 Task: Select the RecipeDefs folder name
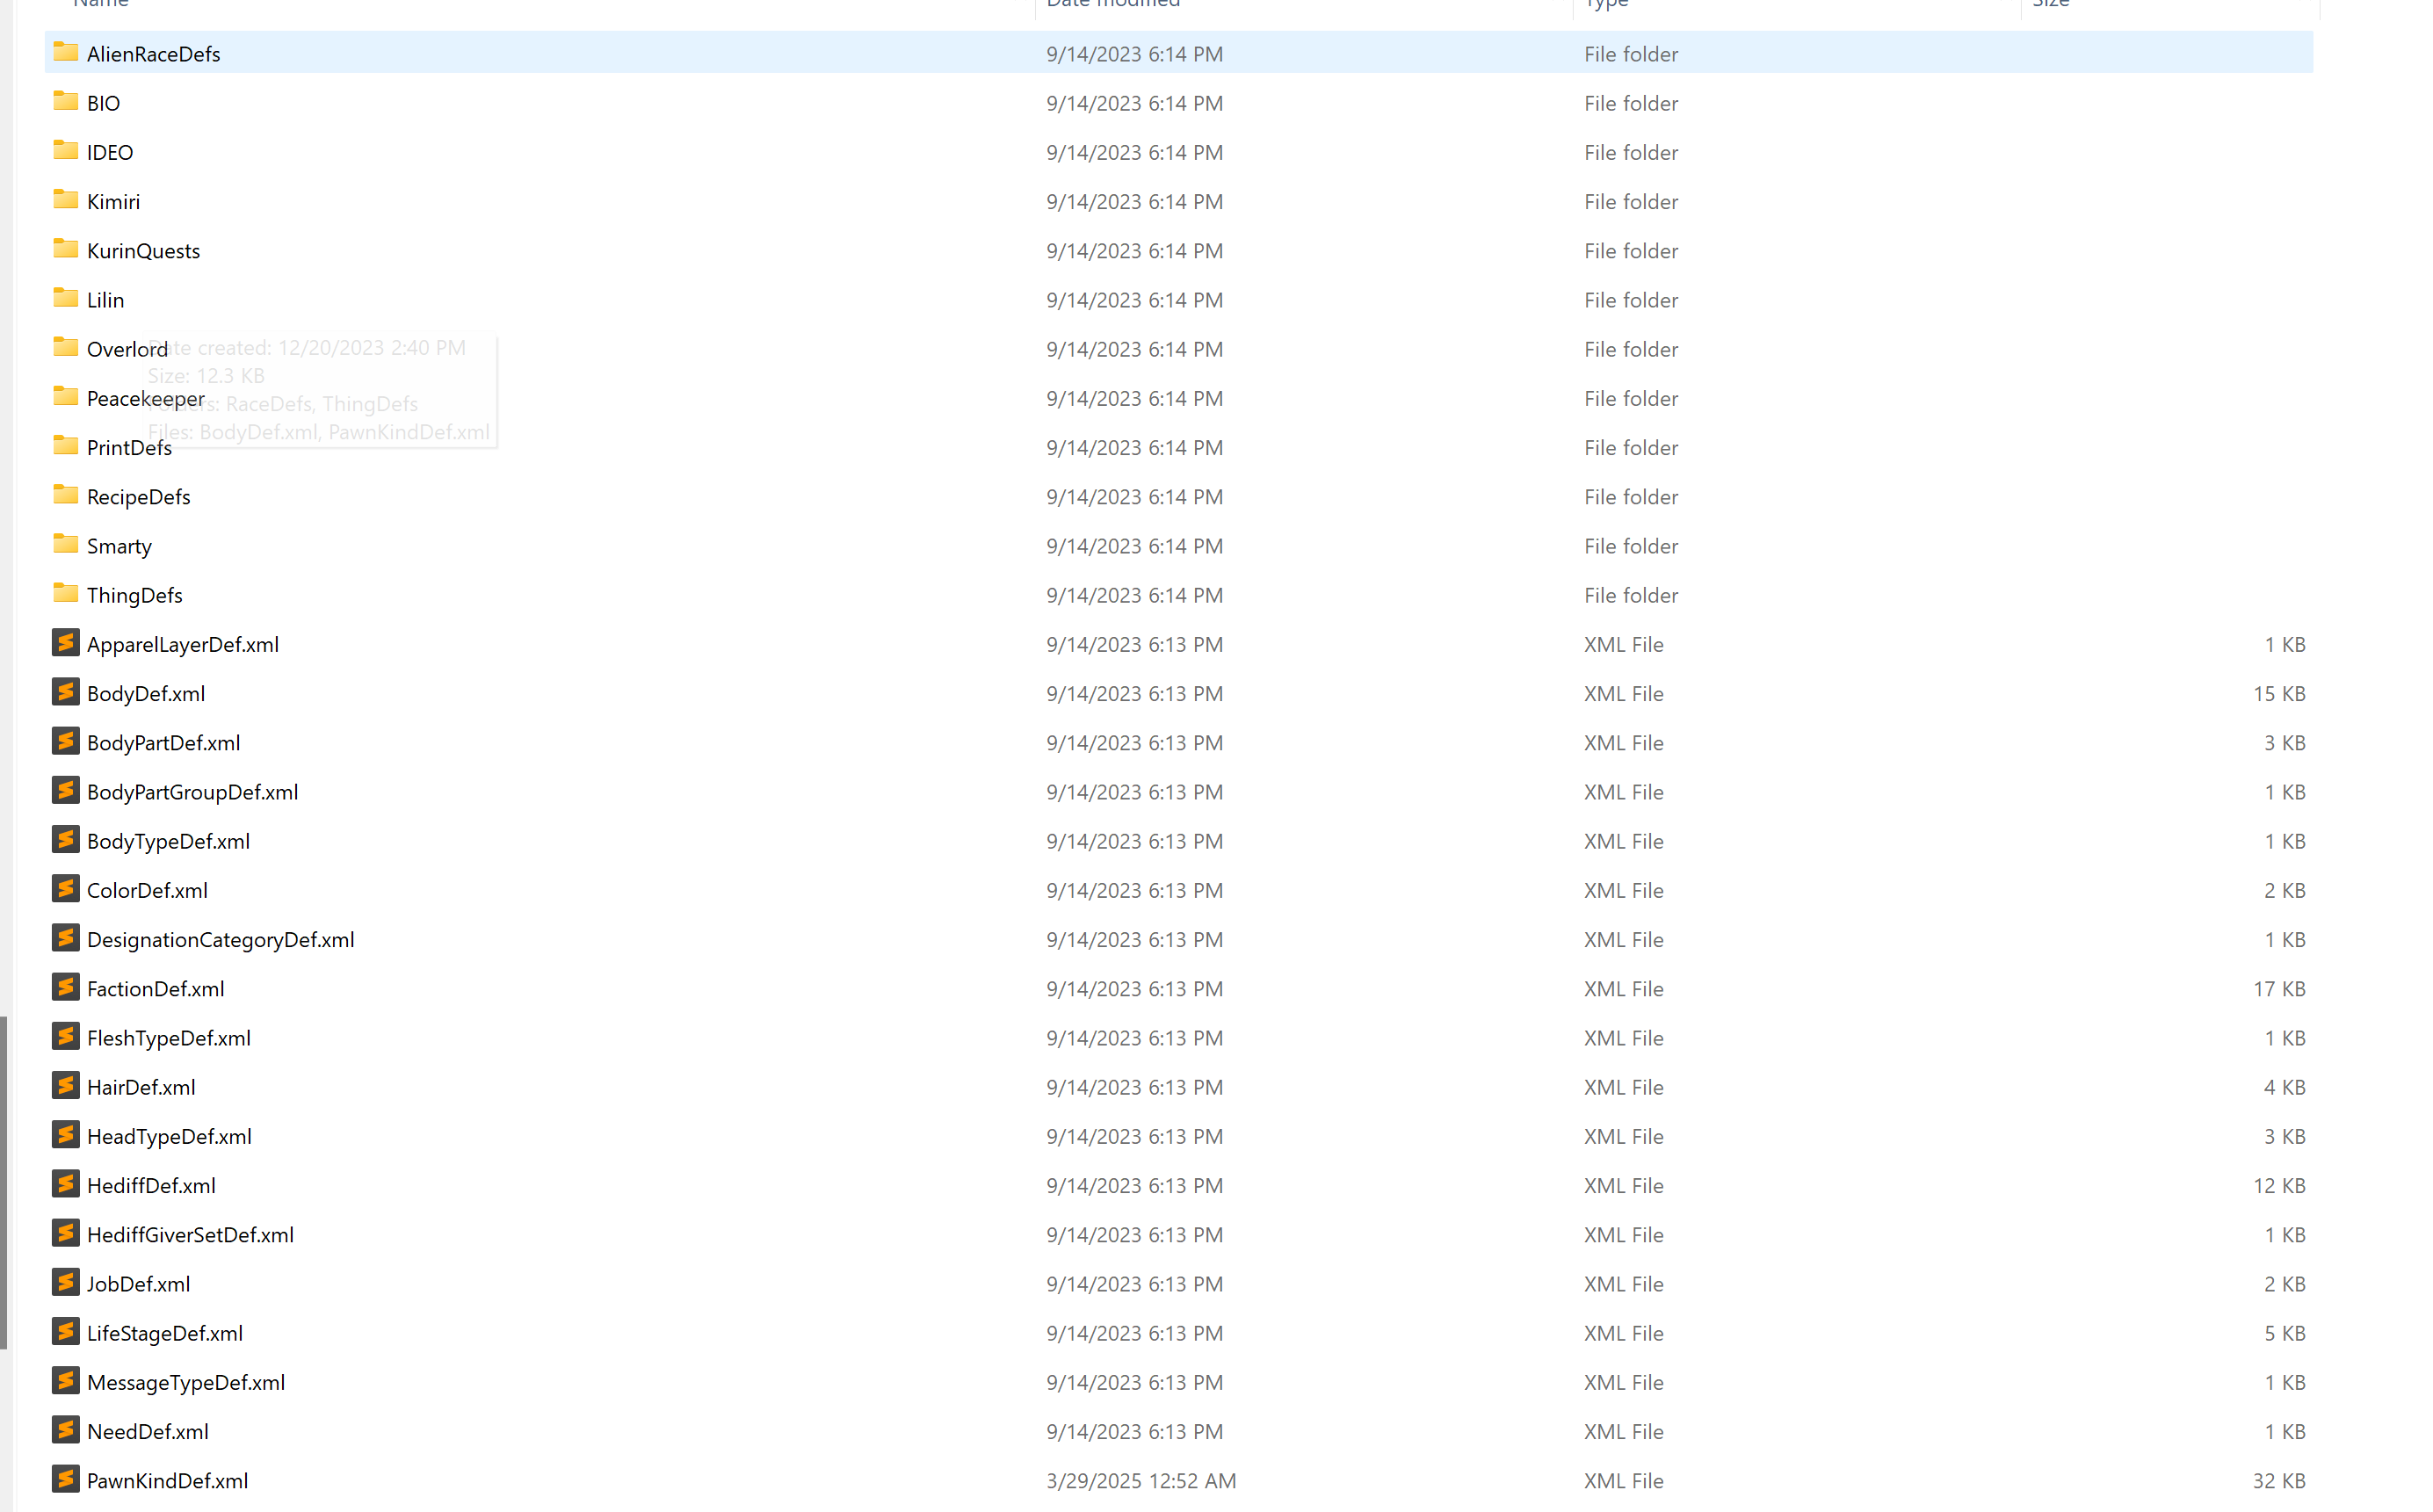click(x=138, y=497)
